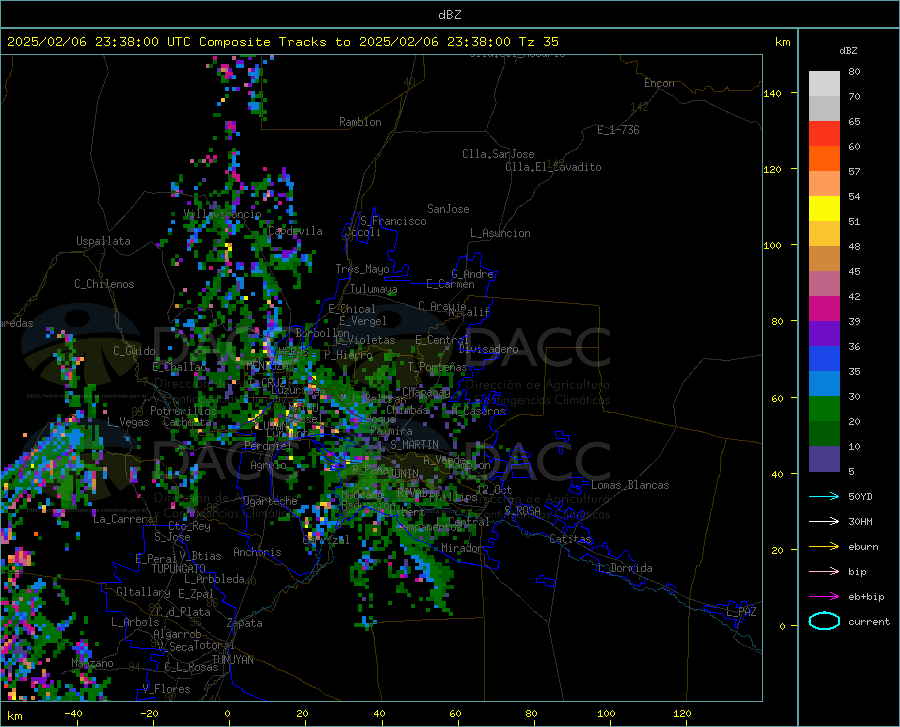Click the TUNUYAN label on map

coord(232,660)
